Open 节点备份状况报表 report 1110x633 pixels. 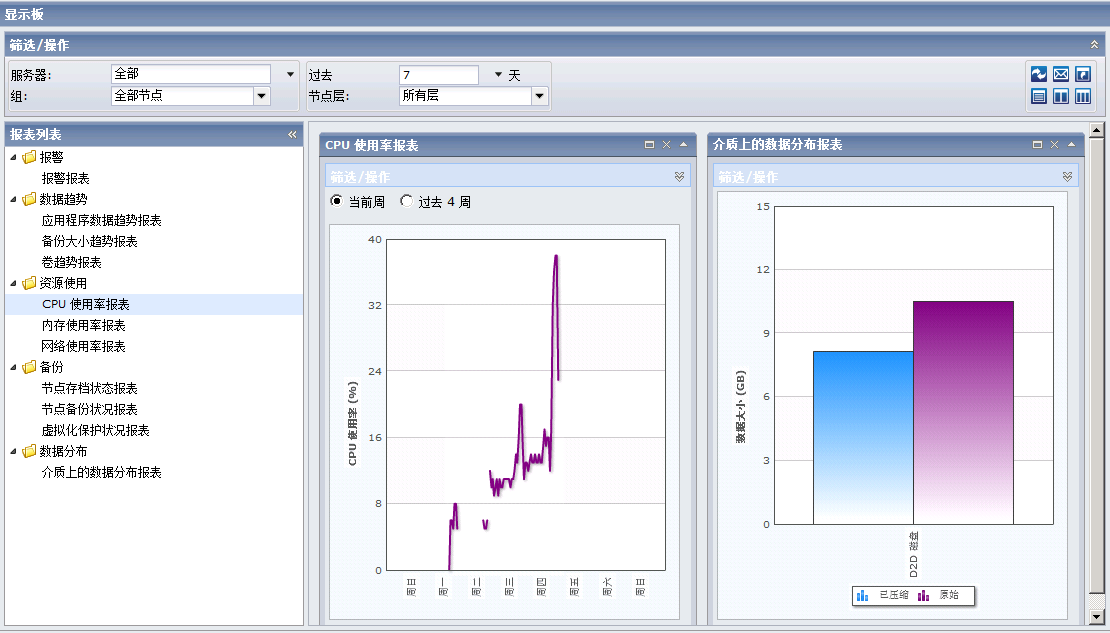(90, 410)
